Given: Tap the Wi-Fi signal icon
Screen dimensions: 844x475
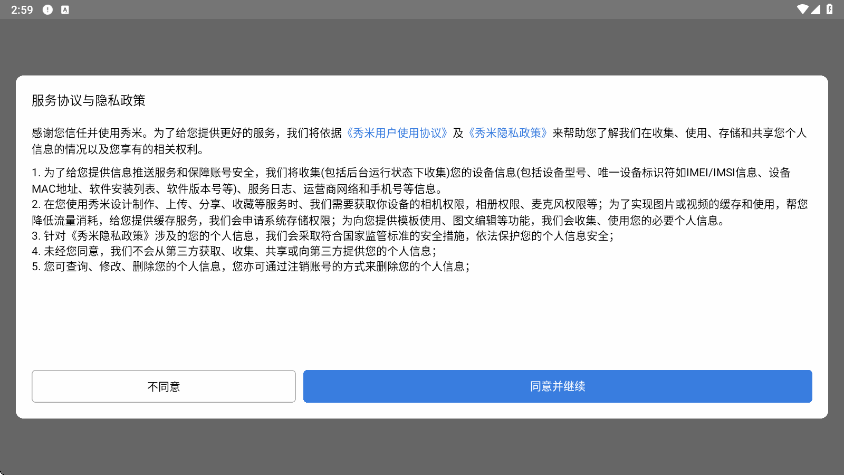Looking at the screenshot, I should (x=803, y=9).
